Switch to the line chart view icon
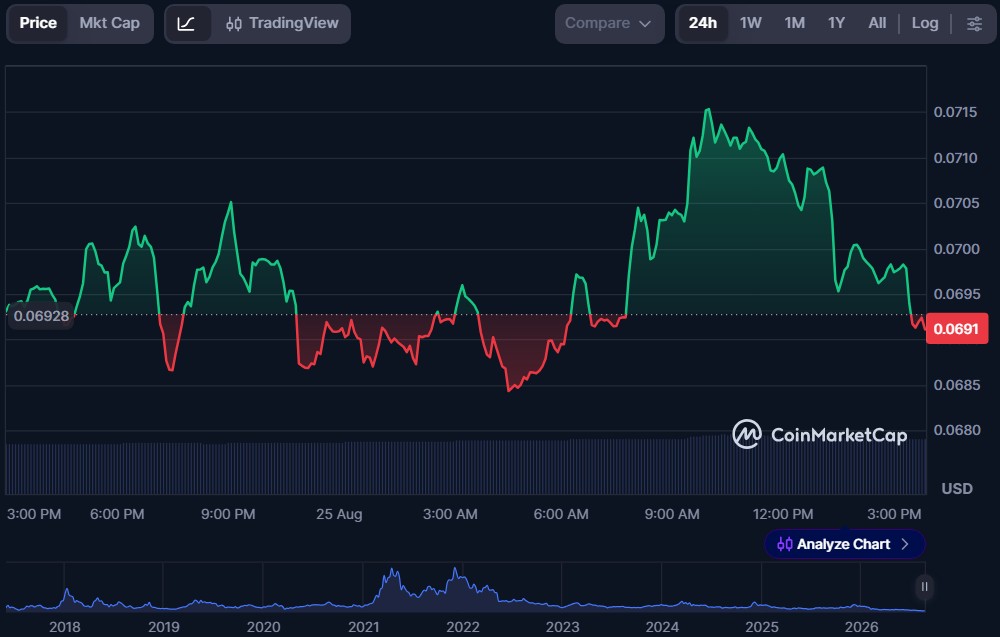This screenshot has height=637, width=1000. pyautogui.click(x=186, y=24)
